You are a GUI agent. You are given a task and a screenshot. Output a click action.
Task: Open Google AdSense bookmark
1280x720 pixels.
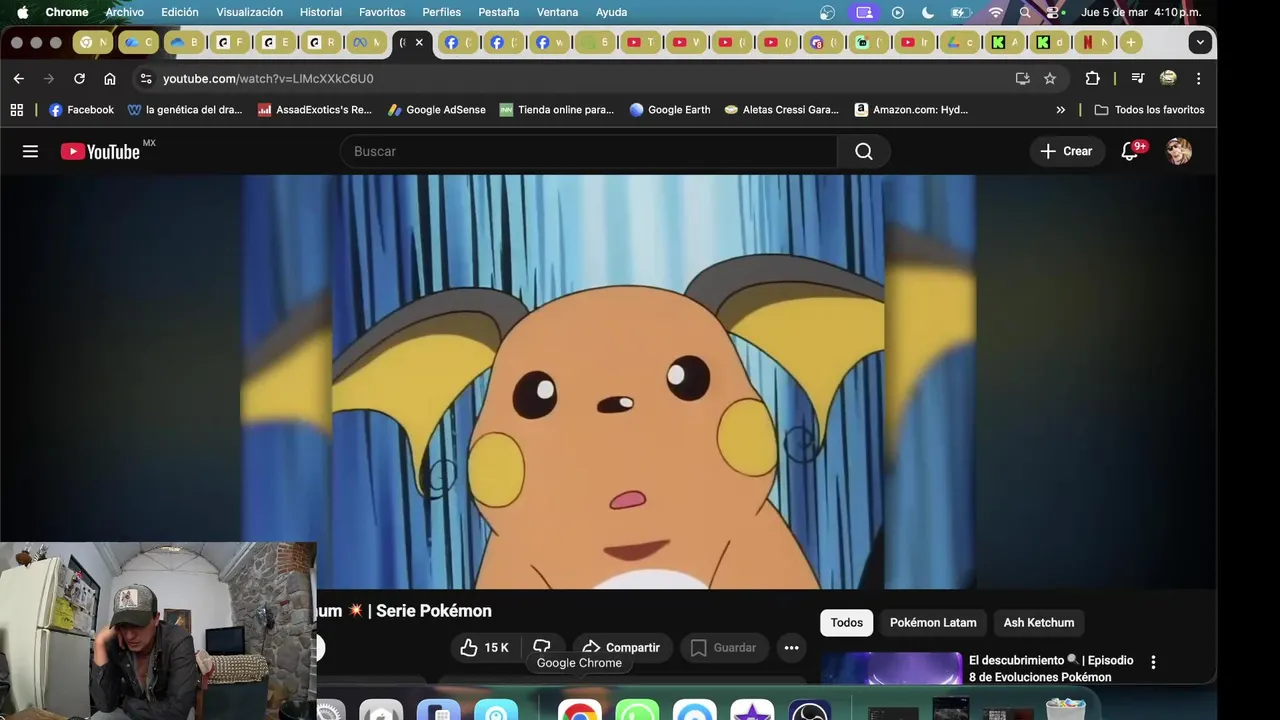436,110
